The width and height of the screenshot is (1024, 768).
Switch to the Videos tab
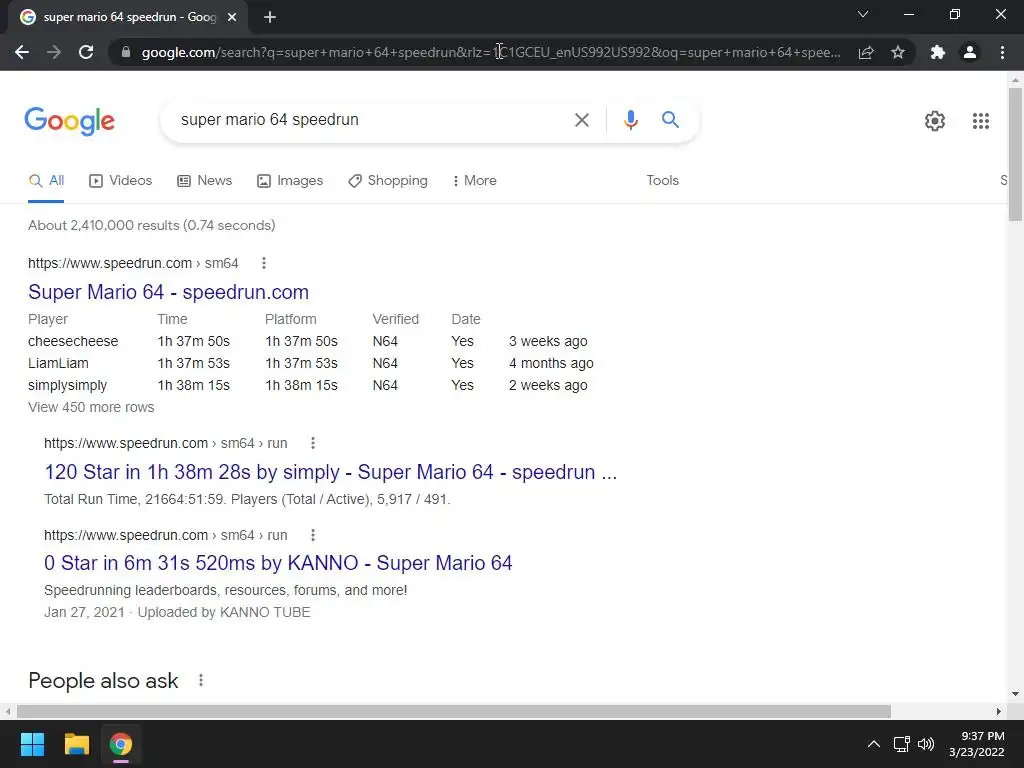click(121, 181)
